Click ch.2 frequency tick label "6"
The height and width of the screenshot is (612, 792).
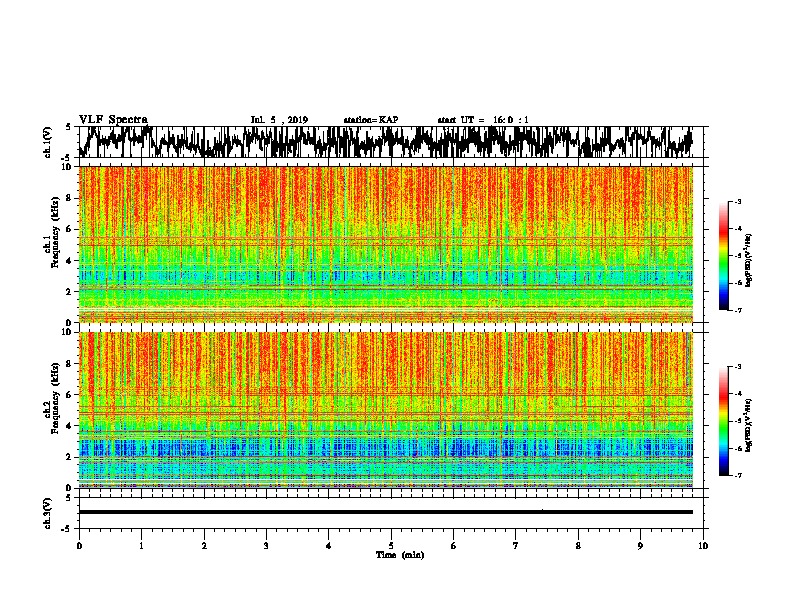click(70, 395)
